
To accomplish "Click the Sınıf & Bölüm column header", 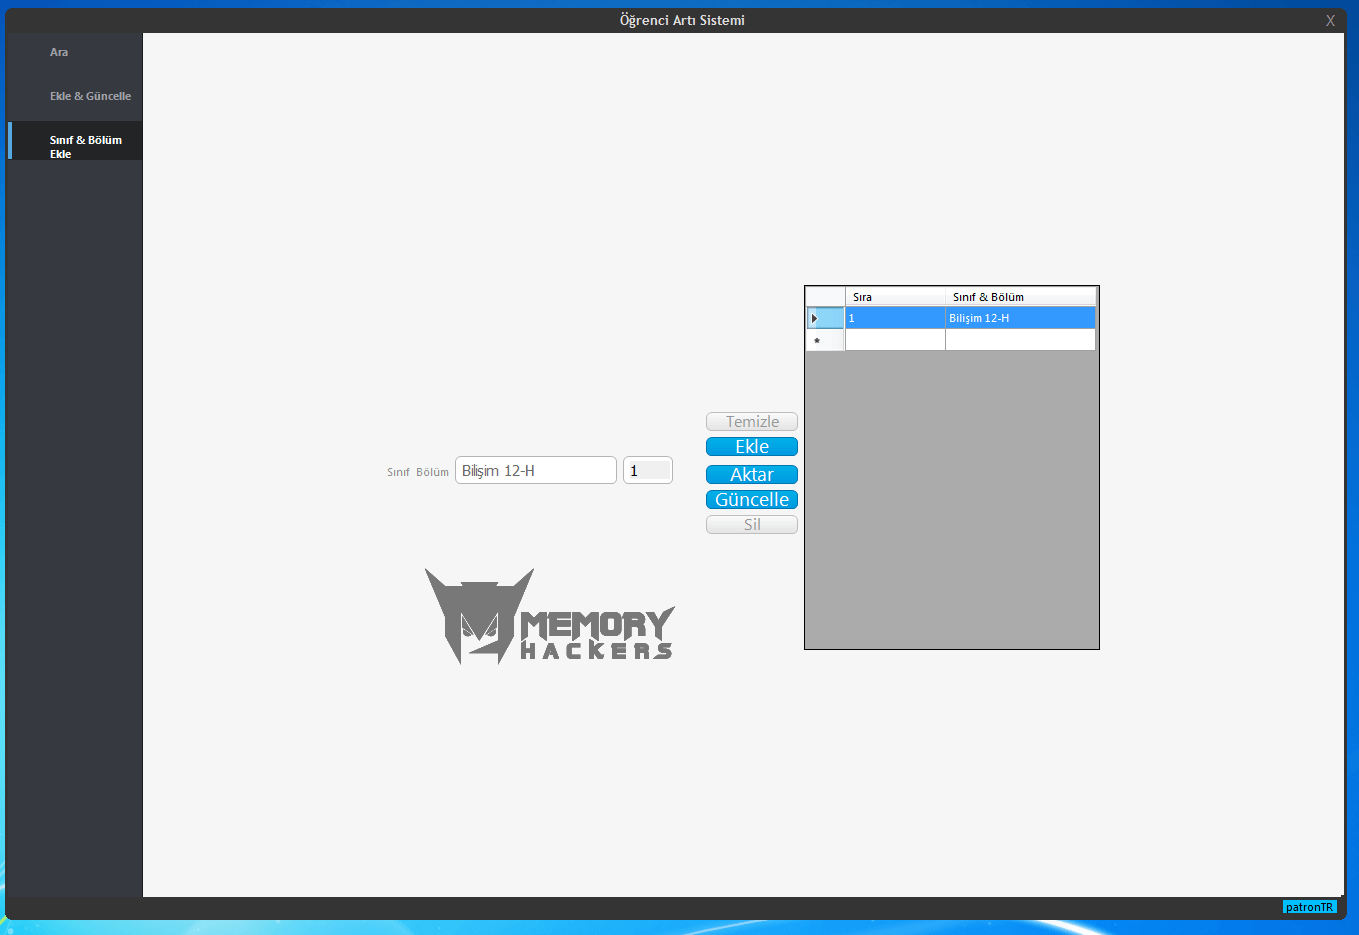I will 1020,297.
